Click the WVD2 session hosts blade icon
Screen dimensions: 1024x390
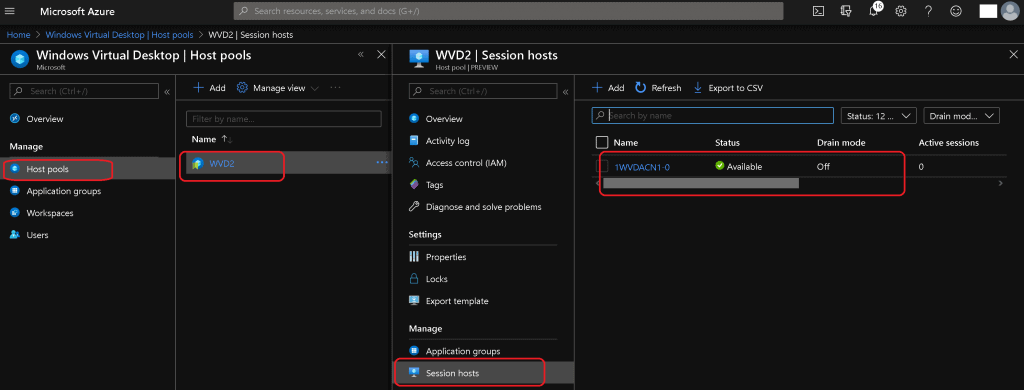point(419,59)
